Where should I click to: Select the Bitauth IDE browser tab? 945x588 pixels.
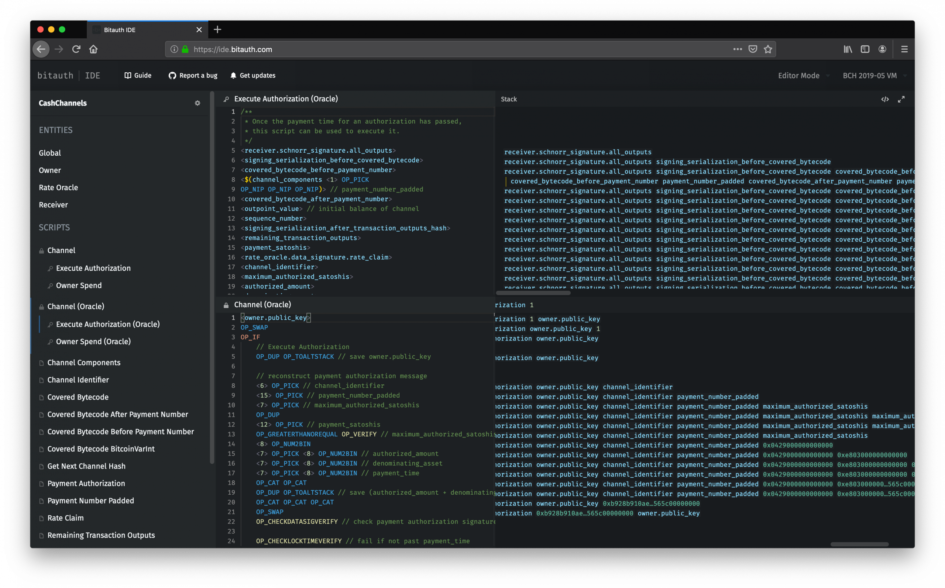point(148,30)
